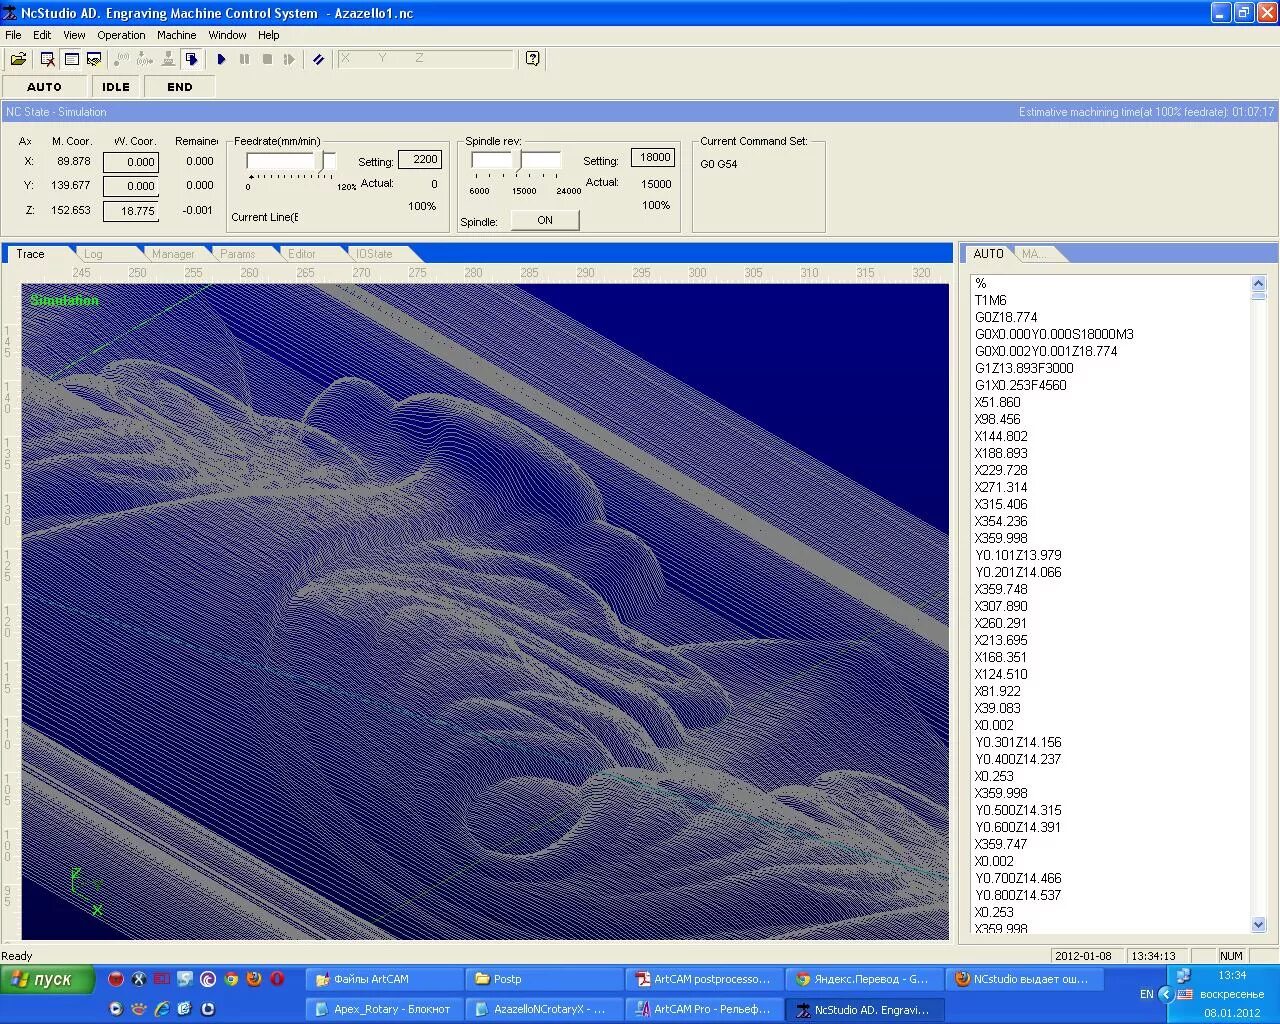The image size is (1280, 1024).
Task: Click the advanced start/resume icon
Action: (290, 59)
